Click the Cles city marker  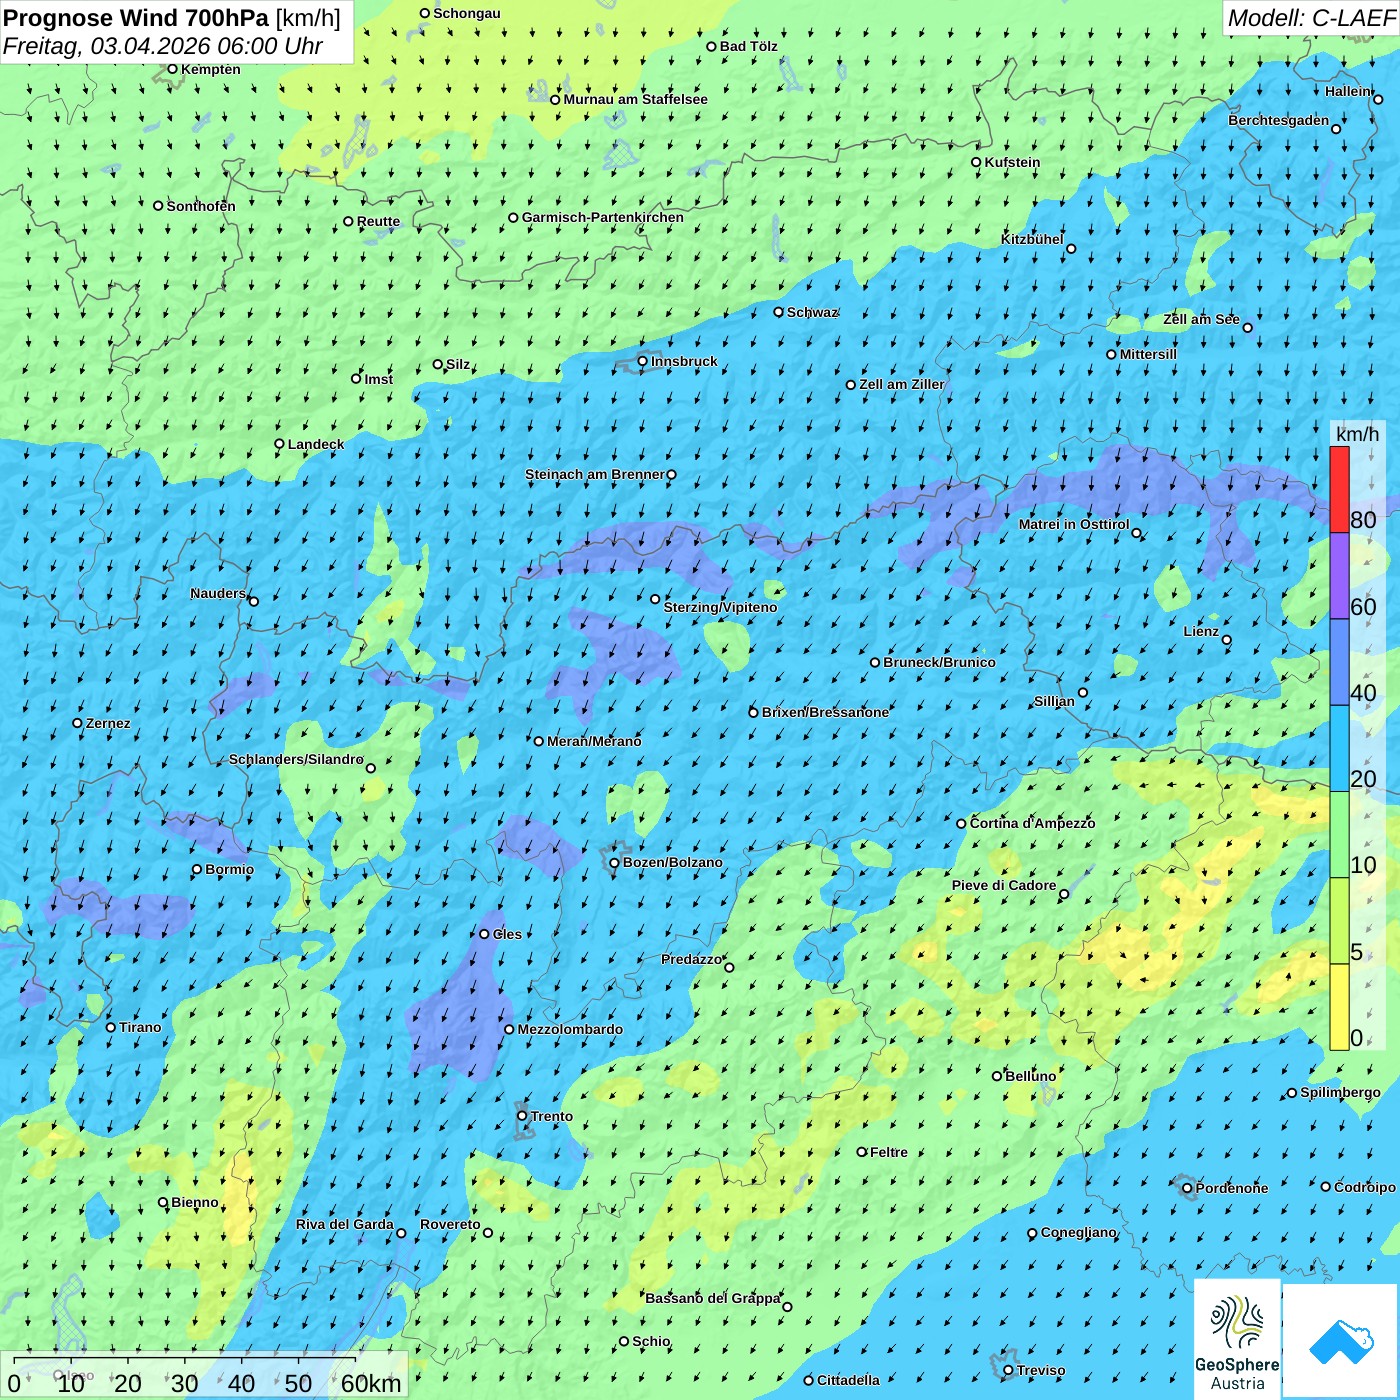point(485,934)
